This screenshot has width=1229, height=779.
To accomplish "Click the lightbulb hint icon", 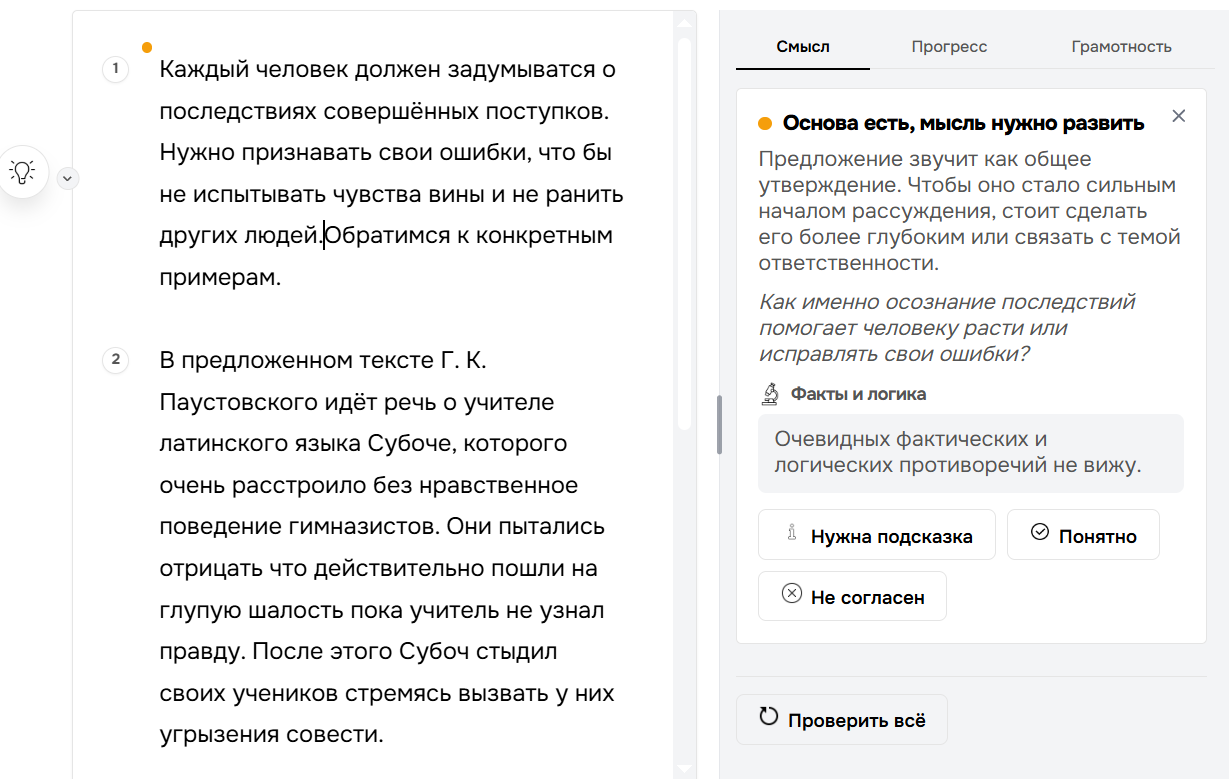I will pyautogui.click(x=23, y=171).
